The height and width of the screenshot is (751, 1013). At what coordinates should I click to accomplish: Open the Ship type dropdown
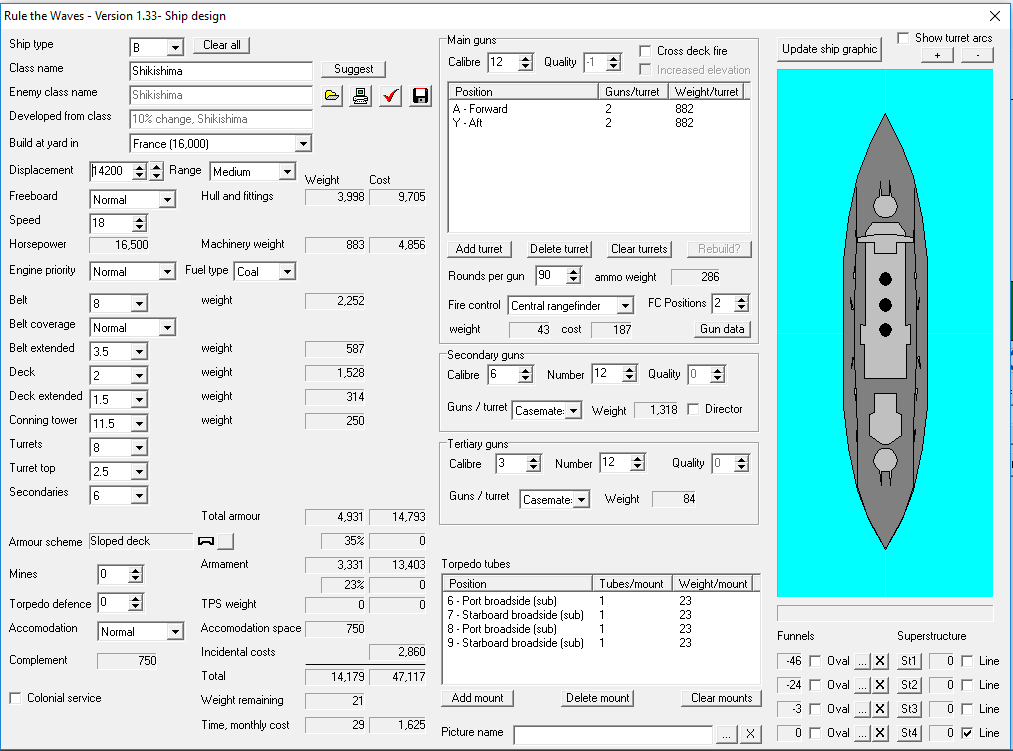pyautogui.click(x=175, y=48)
